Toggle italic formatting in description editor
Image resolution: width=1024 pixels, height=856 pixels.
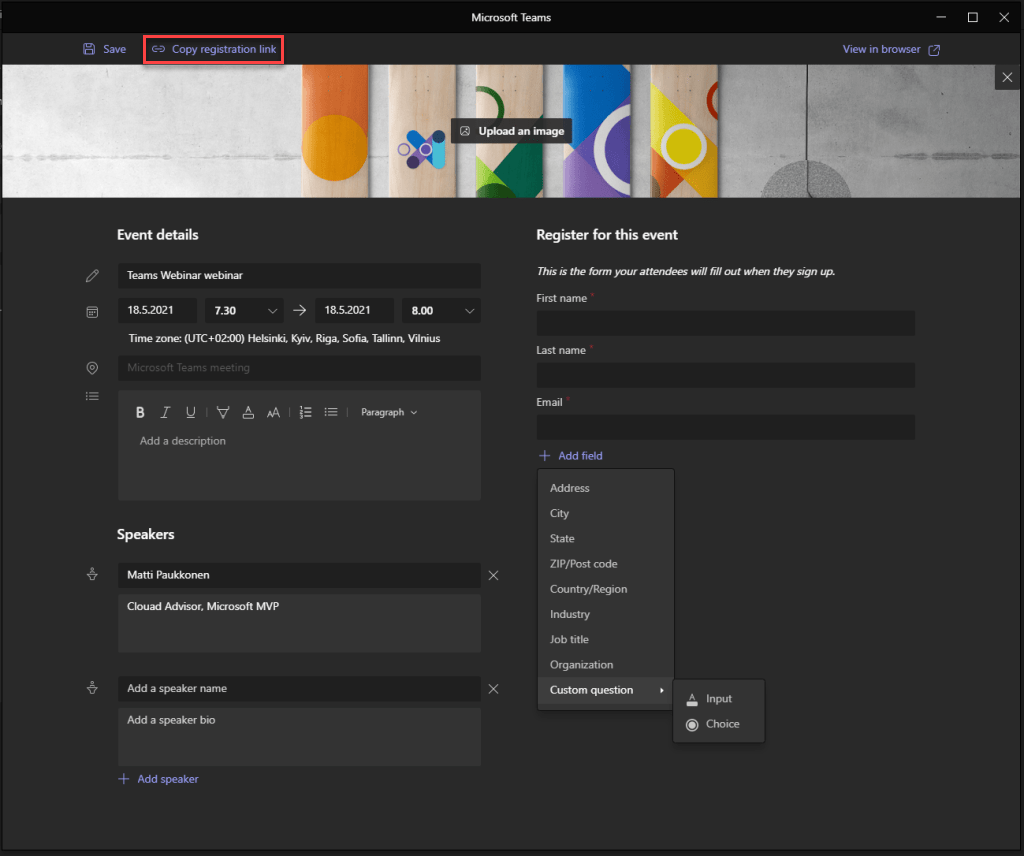[x=166, y=412]
